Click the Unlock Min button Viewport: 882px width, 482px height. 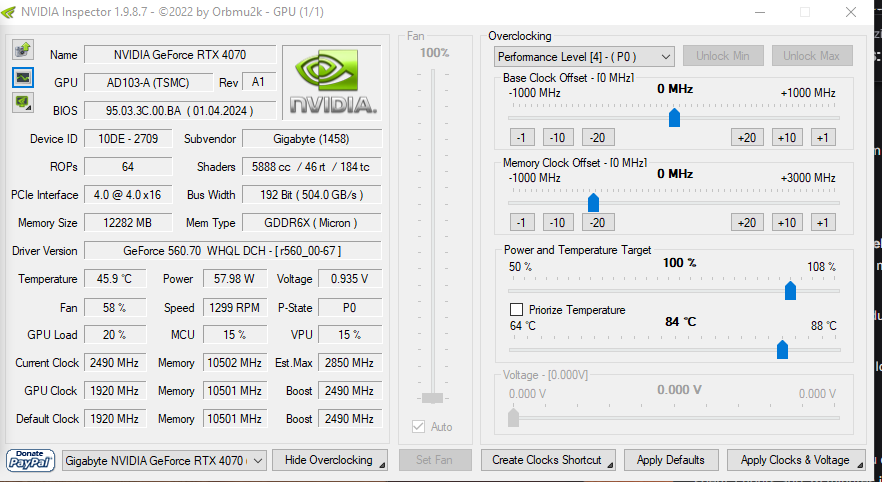(723, 56)
